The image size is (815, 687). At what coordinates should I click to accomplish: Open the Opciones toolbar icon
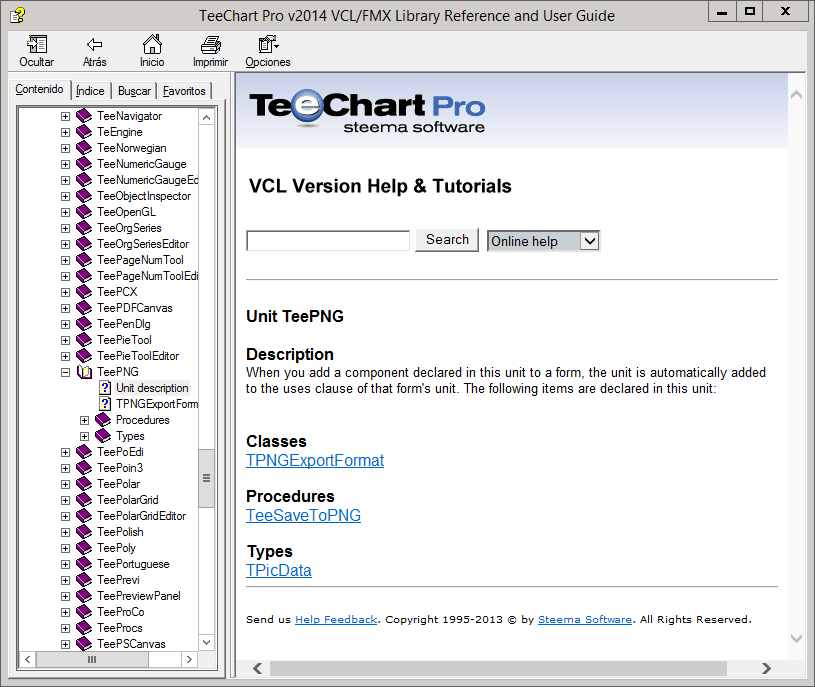click(x=268, y=45)
